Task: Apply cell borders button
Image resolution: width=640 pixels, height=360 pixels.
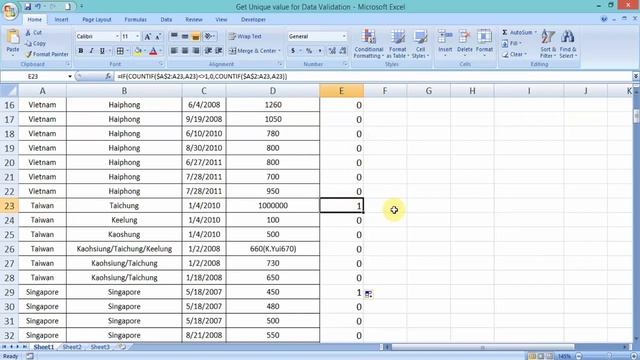Action: (120, 51)
